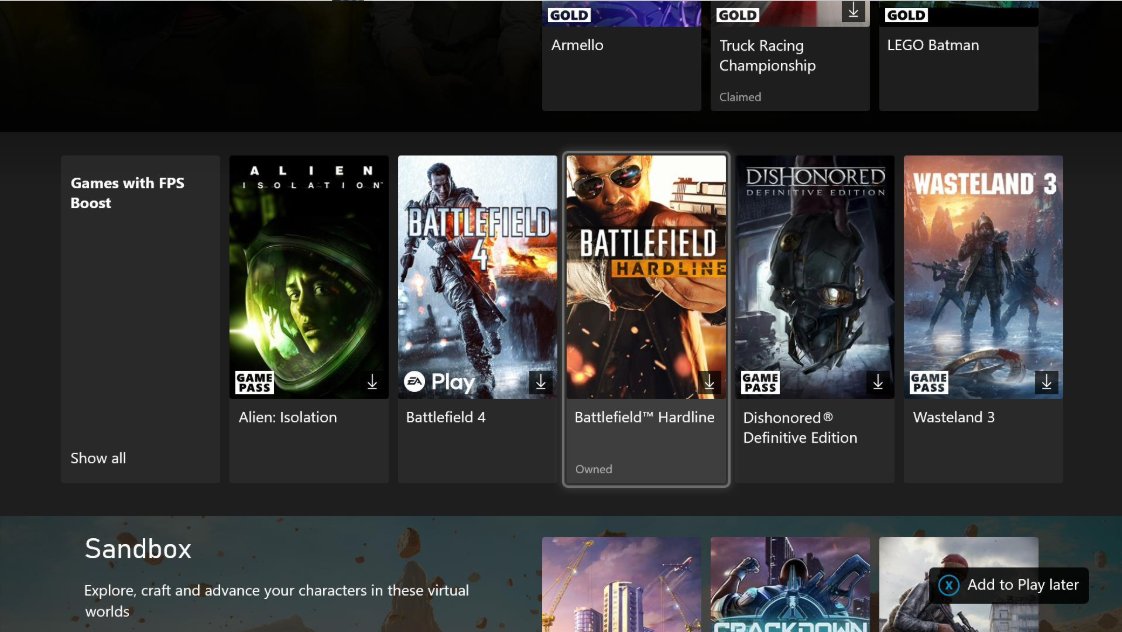Screen dimensions: 1122x632
Task: Click the Sandbox description about virtual worlds
Action: 277,601
